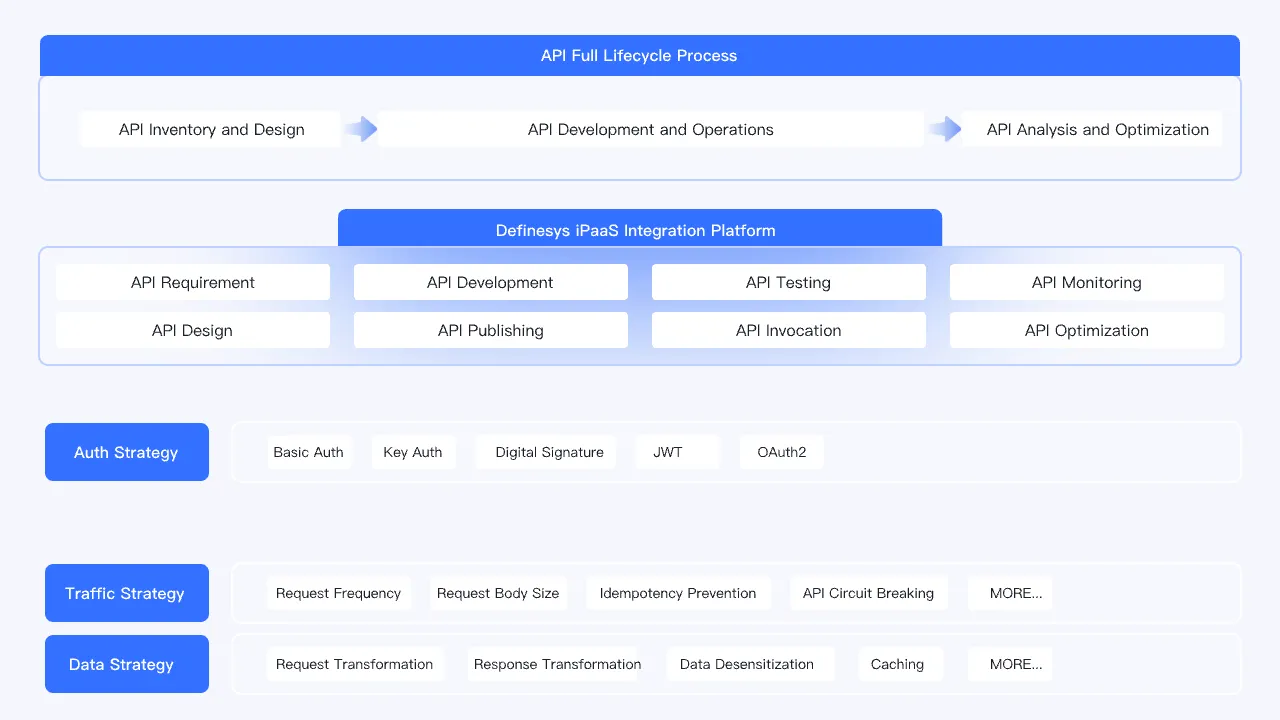
Task: Select the API Requirement box
Action: [193, 282]
